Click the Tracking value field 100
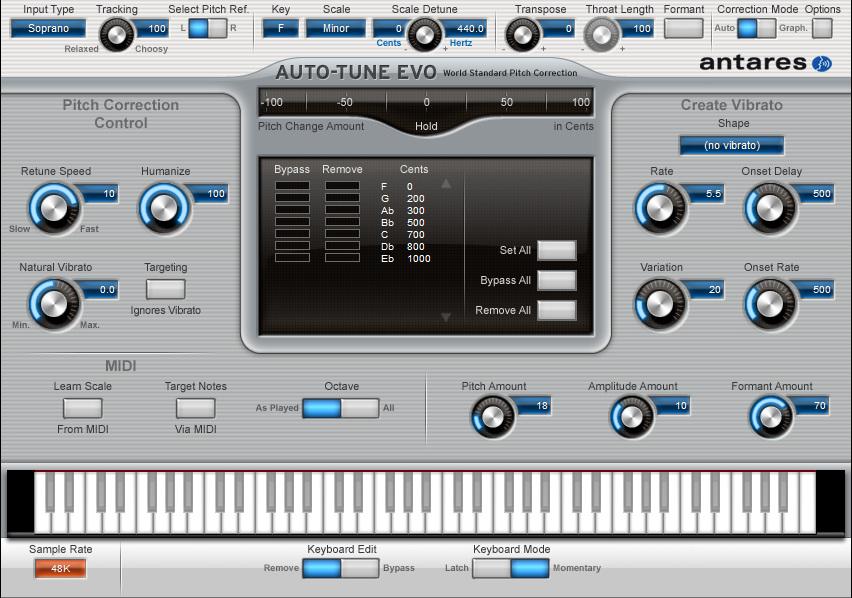Viewport: 852px width, 598px height. click(152, 28)
